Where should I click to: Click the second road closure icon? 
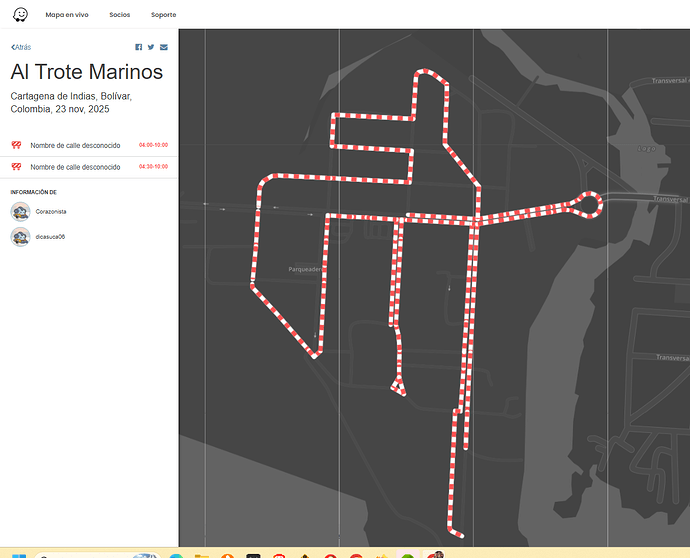(x=16, y=166)
